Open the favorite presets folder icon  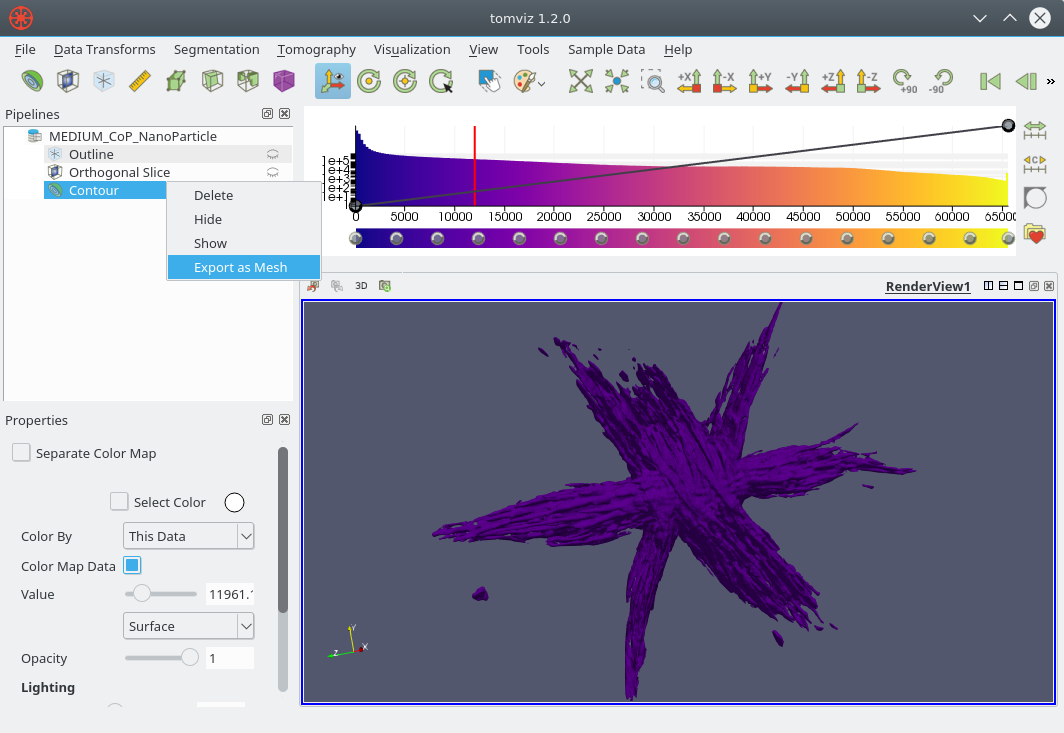pos(1035,233)
